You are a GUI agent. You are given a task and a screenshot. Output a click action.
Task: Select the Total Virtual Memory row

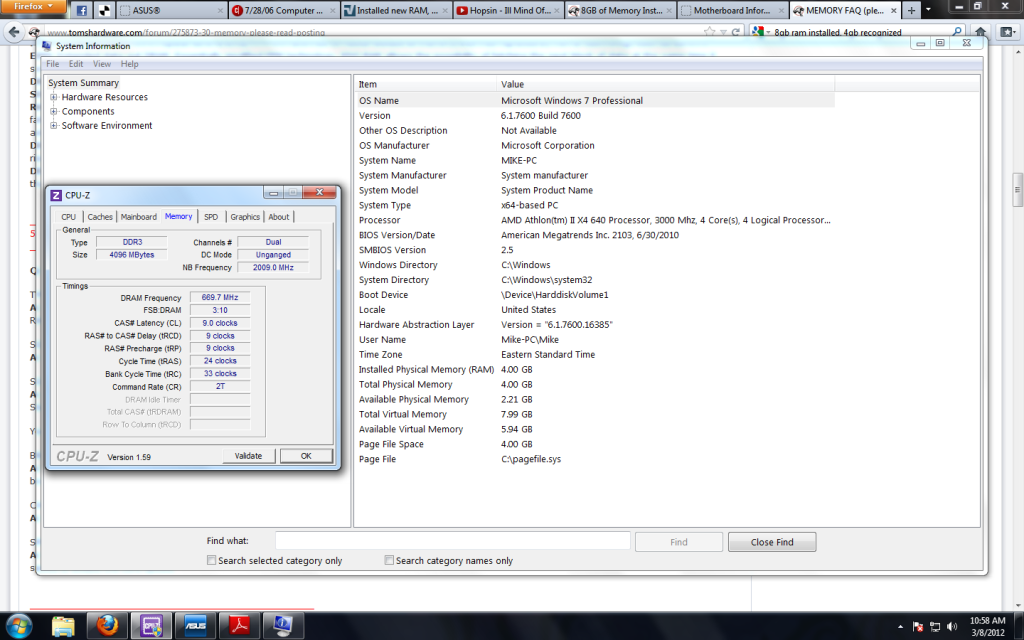point(595,414)
